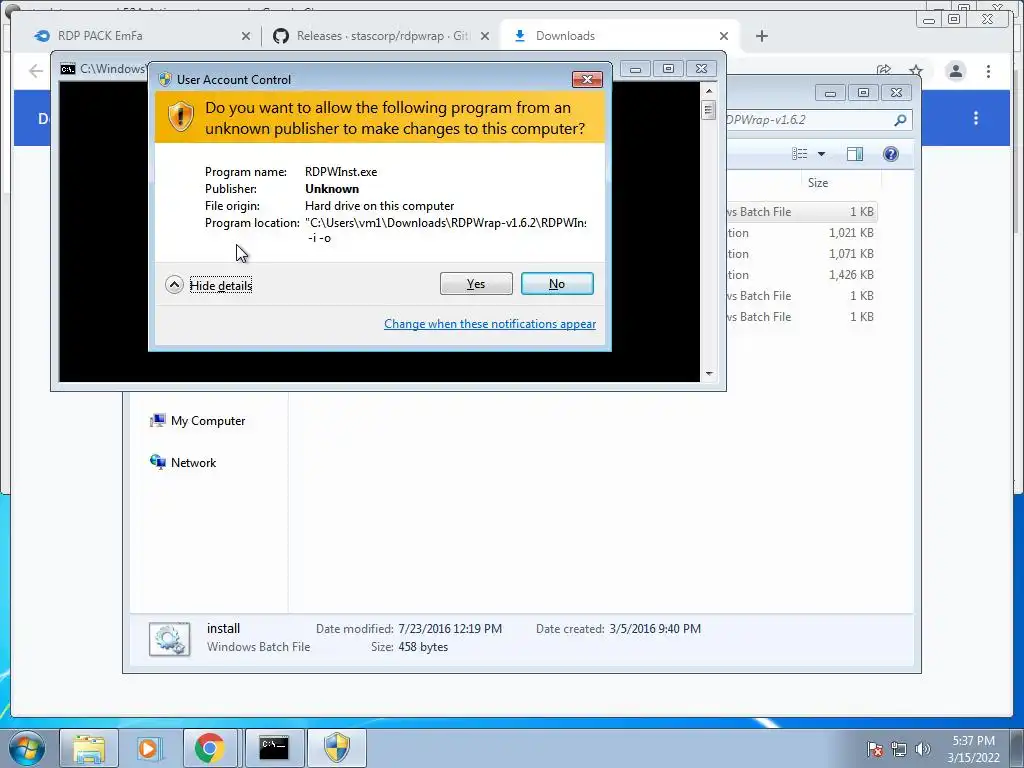1024x768 pixels.
Task: Select the file row sized 1,071 KB
Action: click(801, 254)
